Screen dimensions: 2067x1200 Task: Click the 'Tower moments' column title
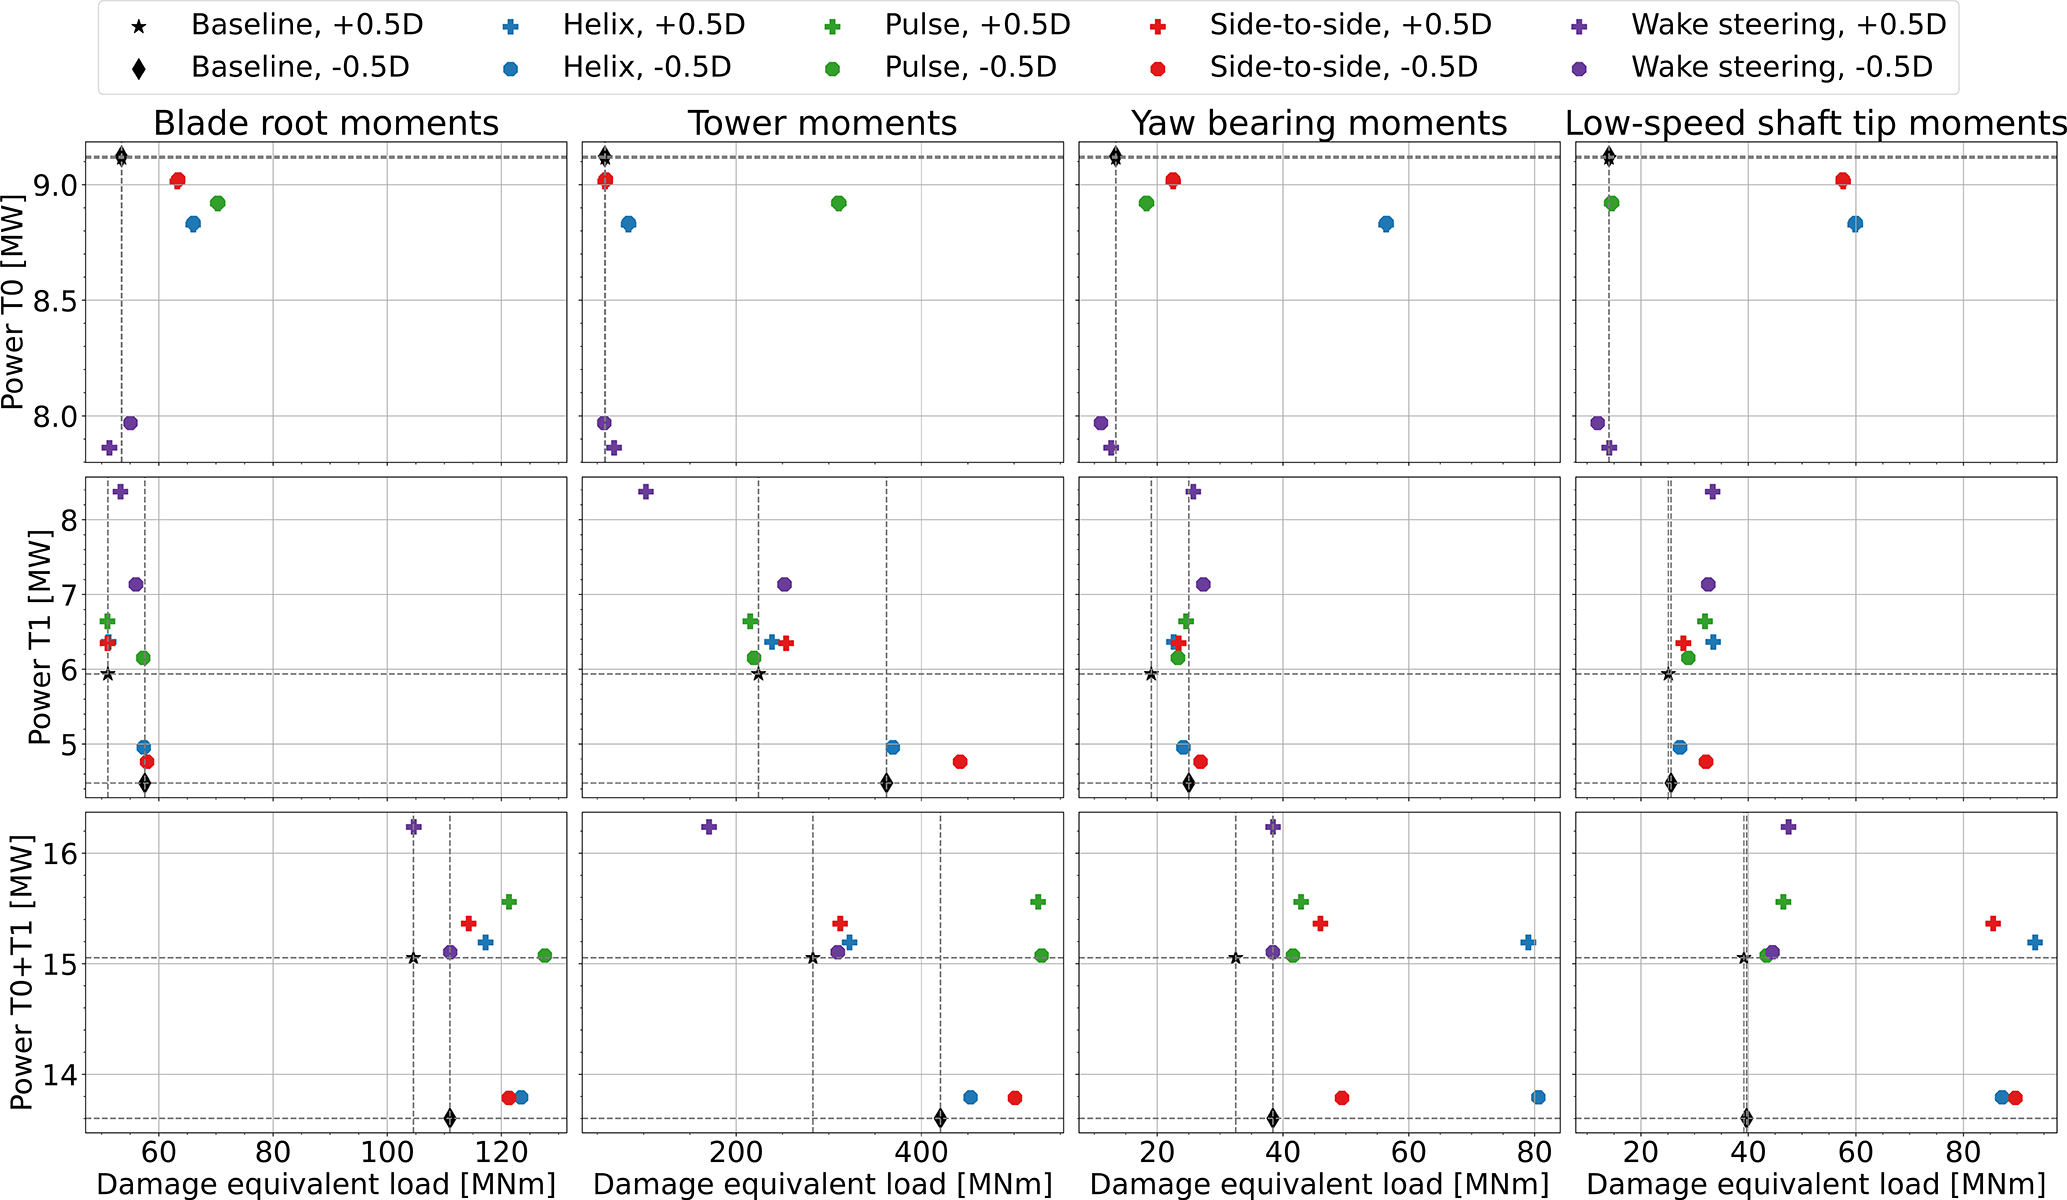tap(822, 123)
